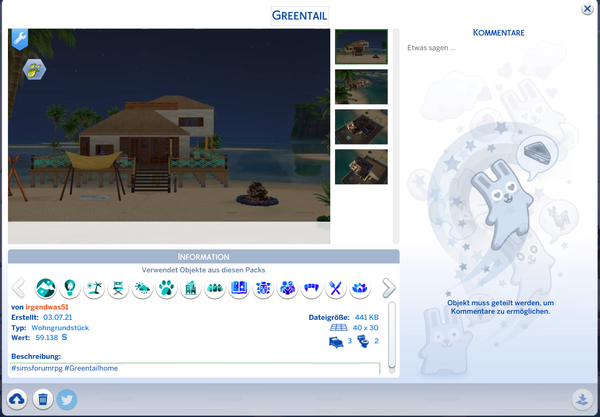Click the Greentail title field

click(x=300, y=16)
